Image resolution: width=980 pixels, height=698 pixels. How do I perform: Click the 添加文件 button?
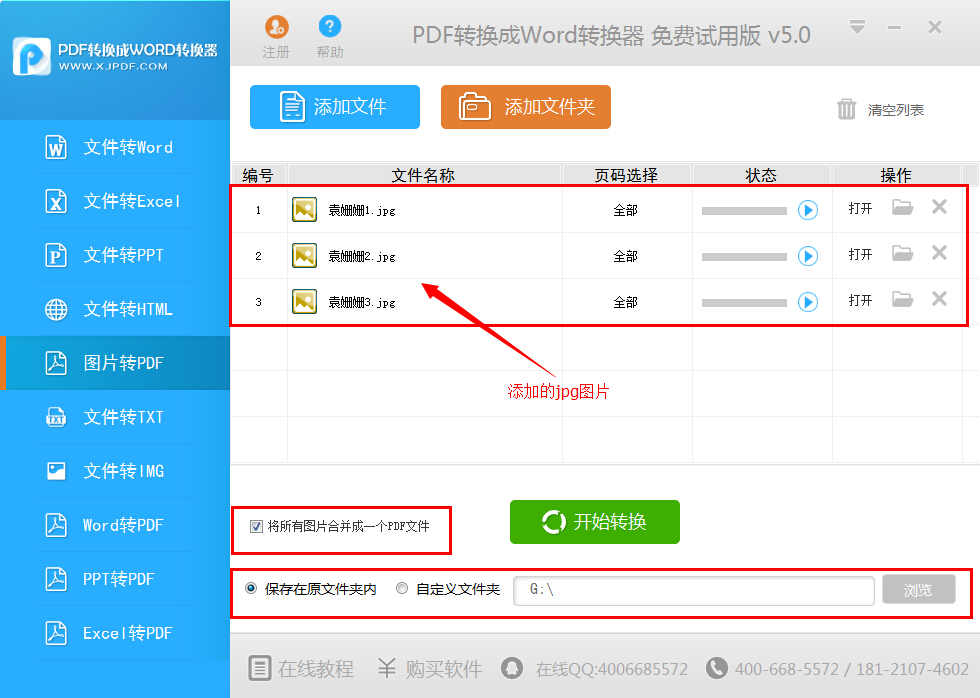pos(334,107)
